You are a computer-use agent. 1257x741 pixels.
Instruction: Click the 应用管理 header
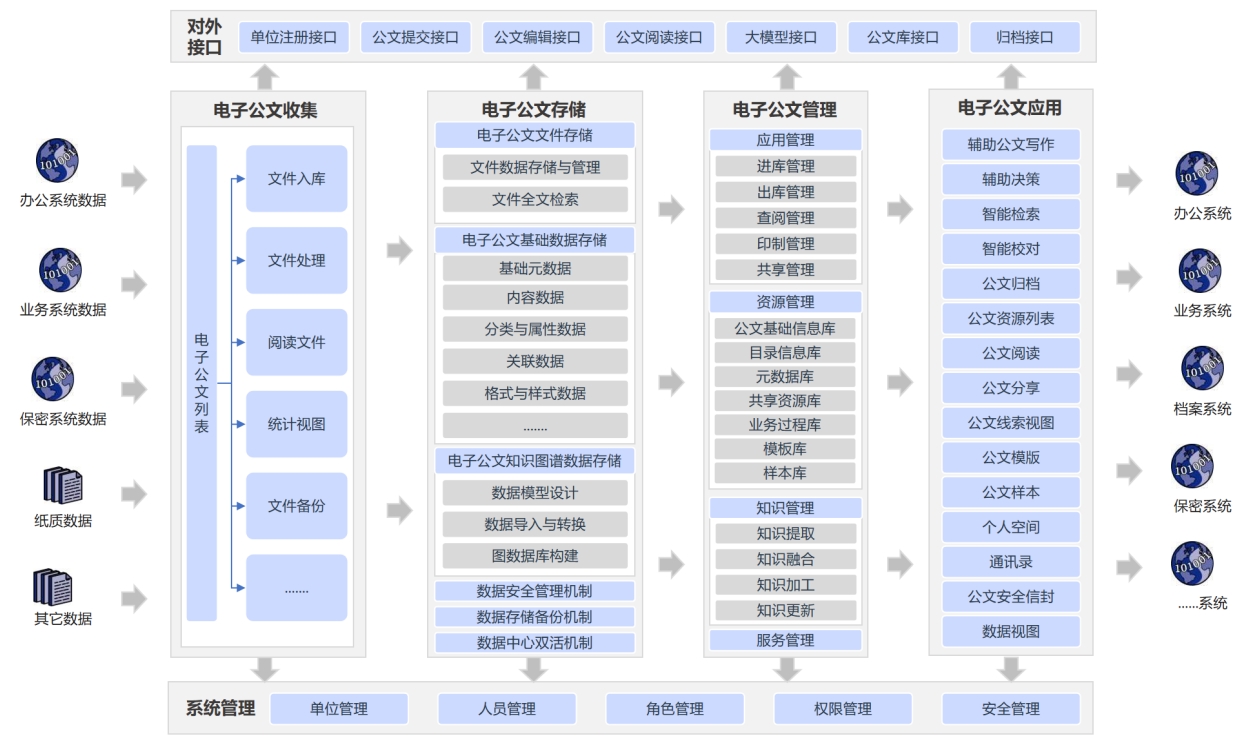coord(786,140)
